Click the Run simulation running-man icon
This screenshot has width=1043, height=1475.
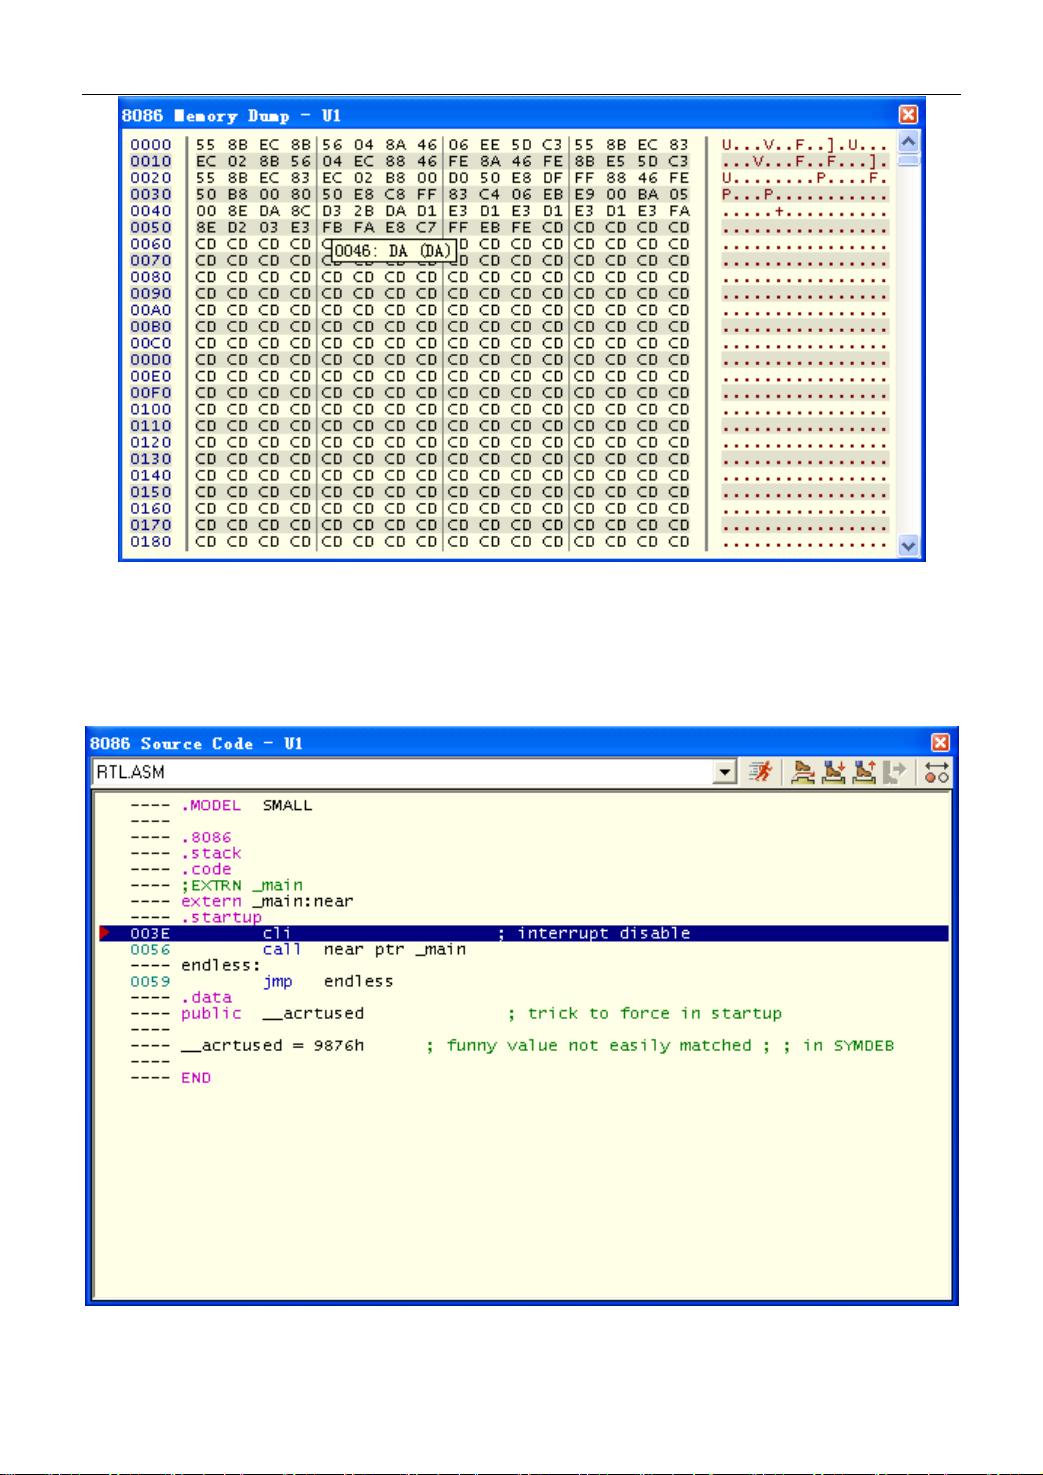pyautogui.click(x=761, y=772)
